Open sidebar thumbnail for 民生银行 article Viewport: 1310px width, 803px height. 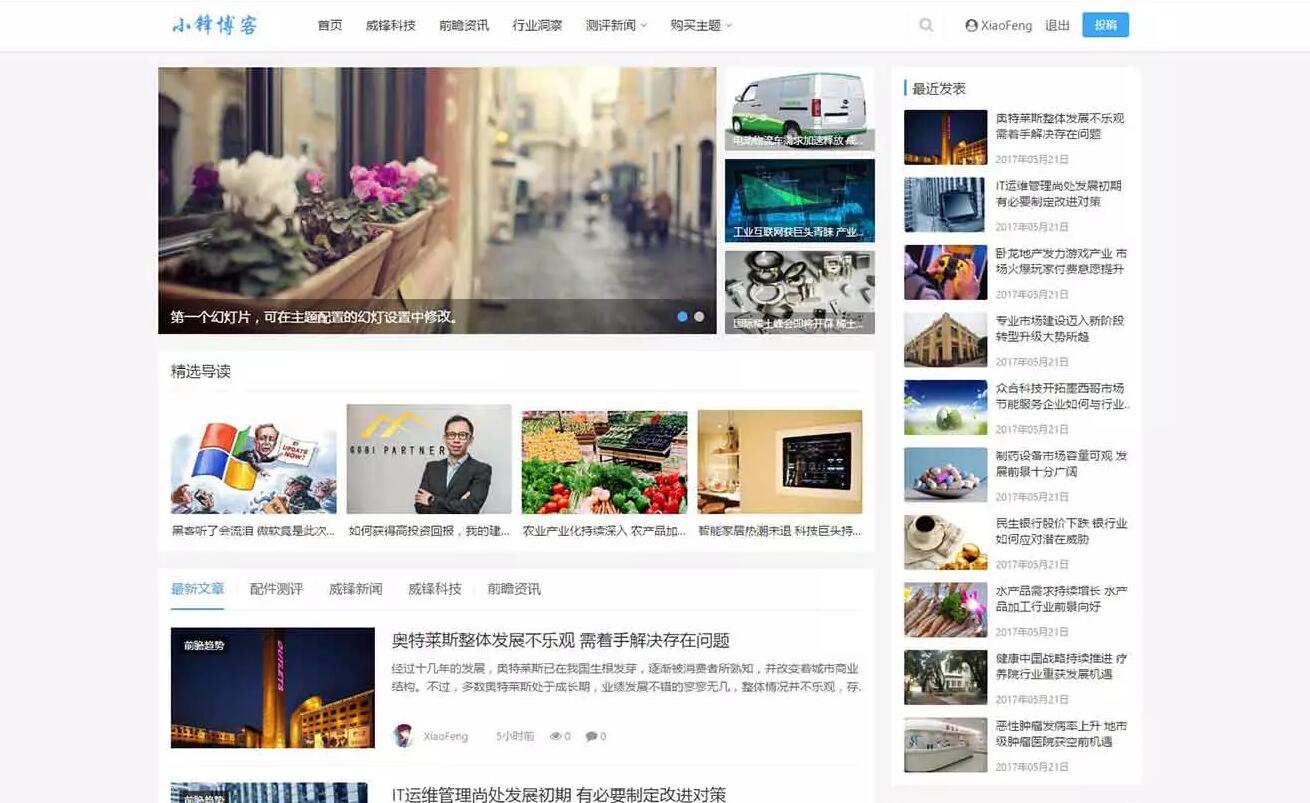945,542
